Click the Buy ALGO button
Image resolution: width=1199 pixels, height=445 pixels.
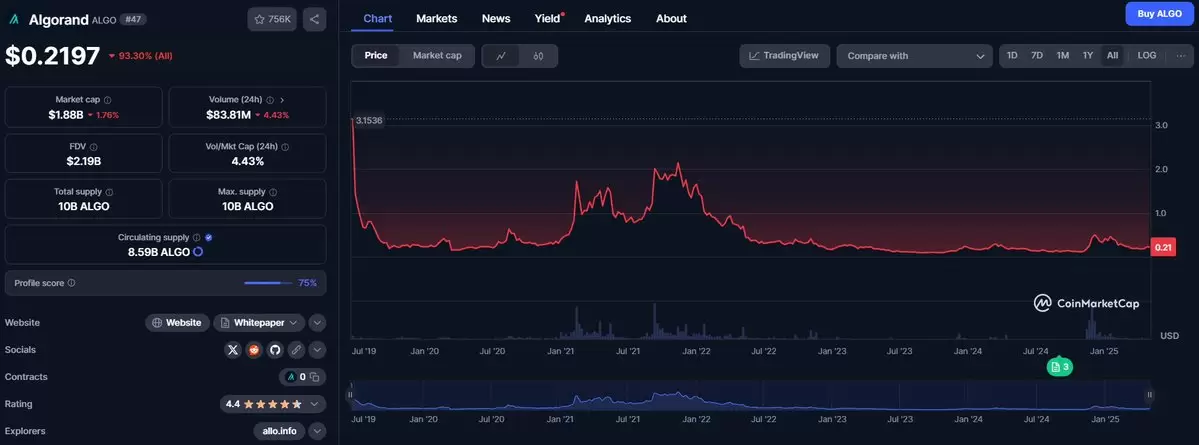click(1159, 14)
